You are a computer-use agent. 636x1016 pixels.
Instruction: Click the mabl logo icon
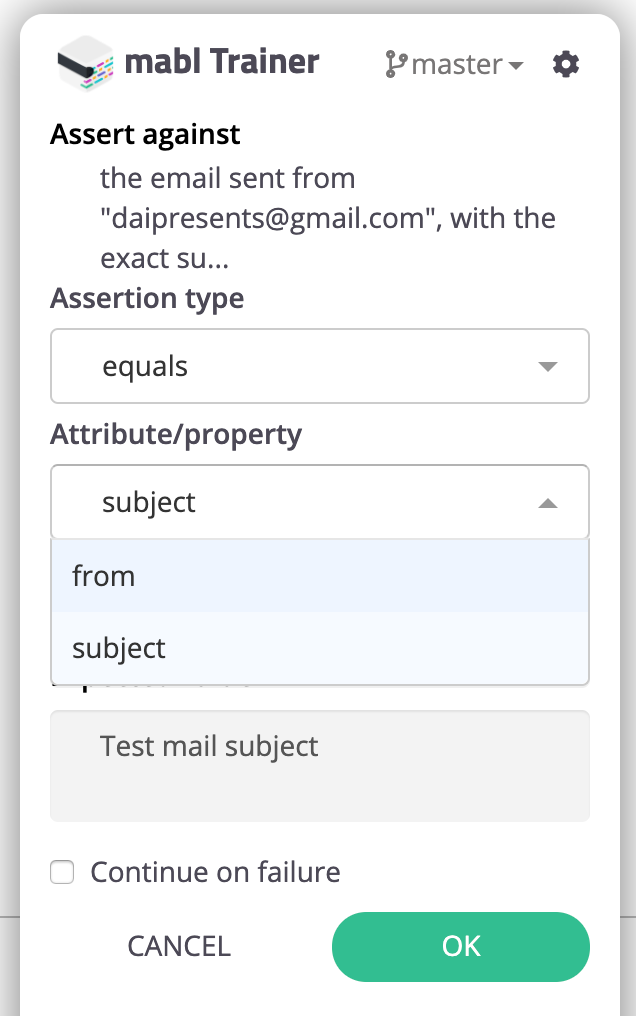point(85,64)
